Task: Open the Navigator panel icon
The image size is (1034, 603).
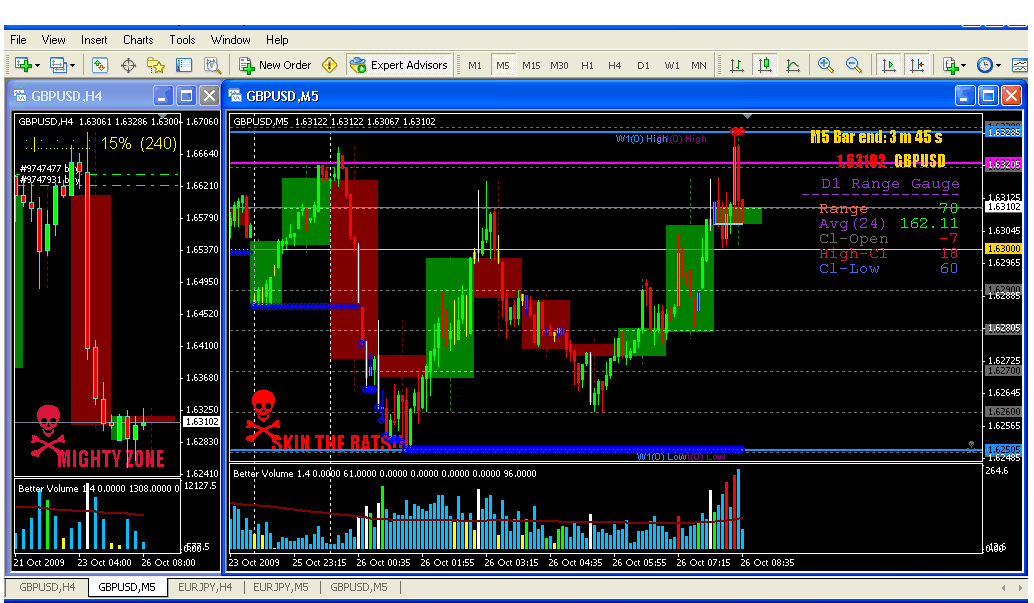Action: point(156,65)
